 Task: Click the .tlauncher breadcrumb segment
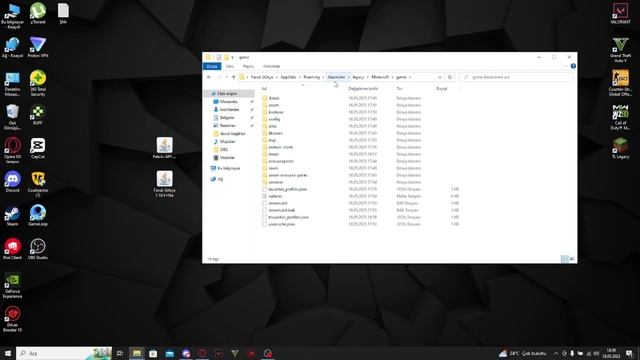[x=336, y=77]
